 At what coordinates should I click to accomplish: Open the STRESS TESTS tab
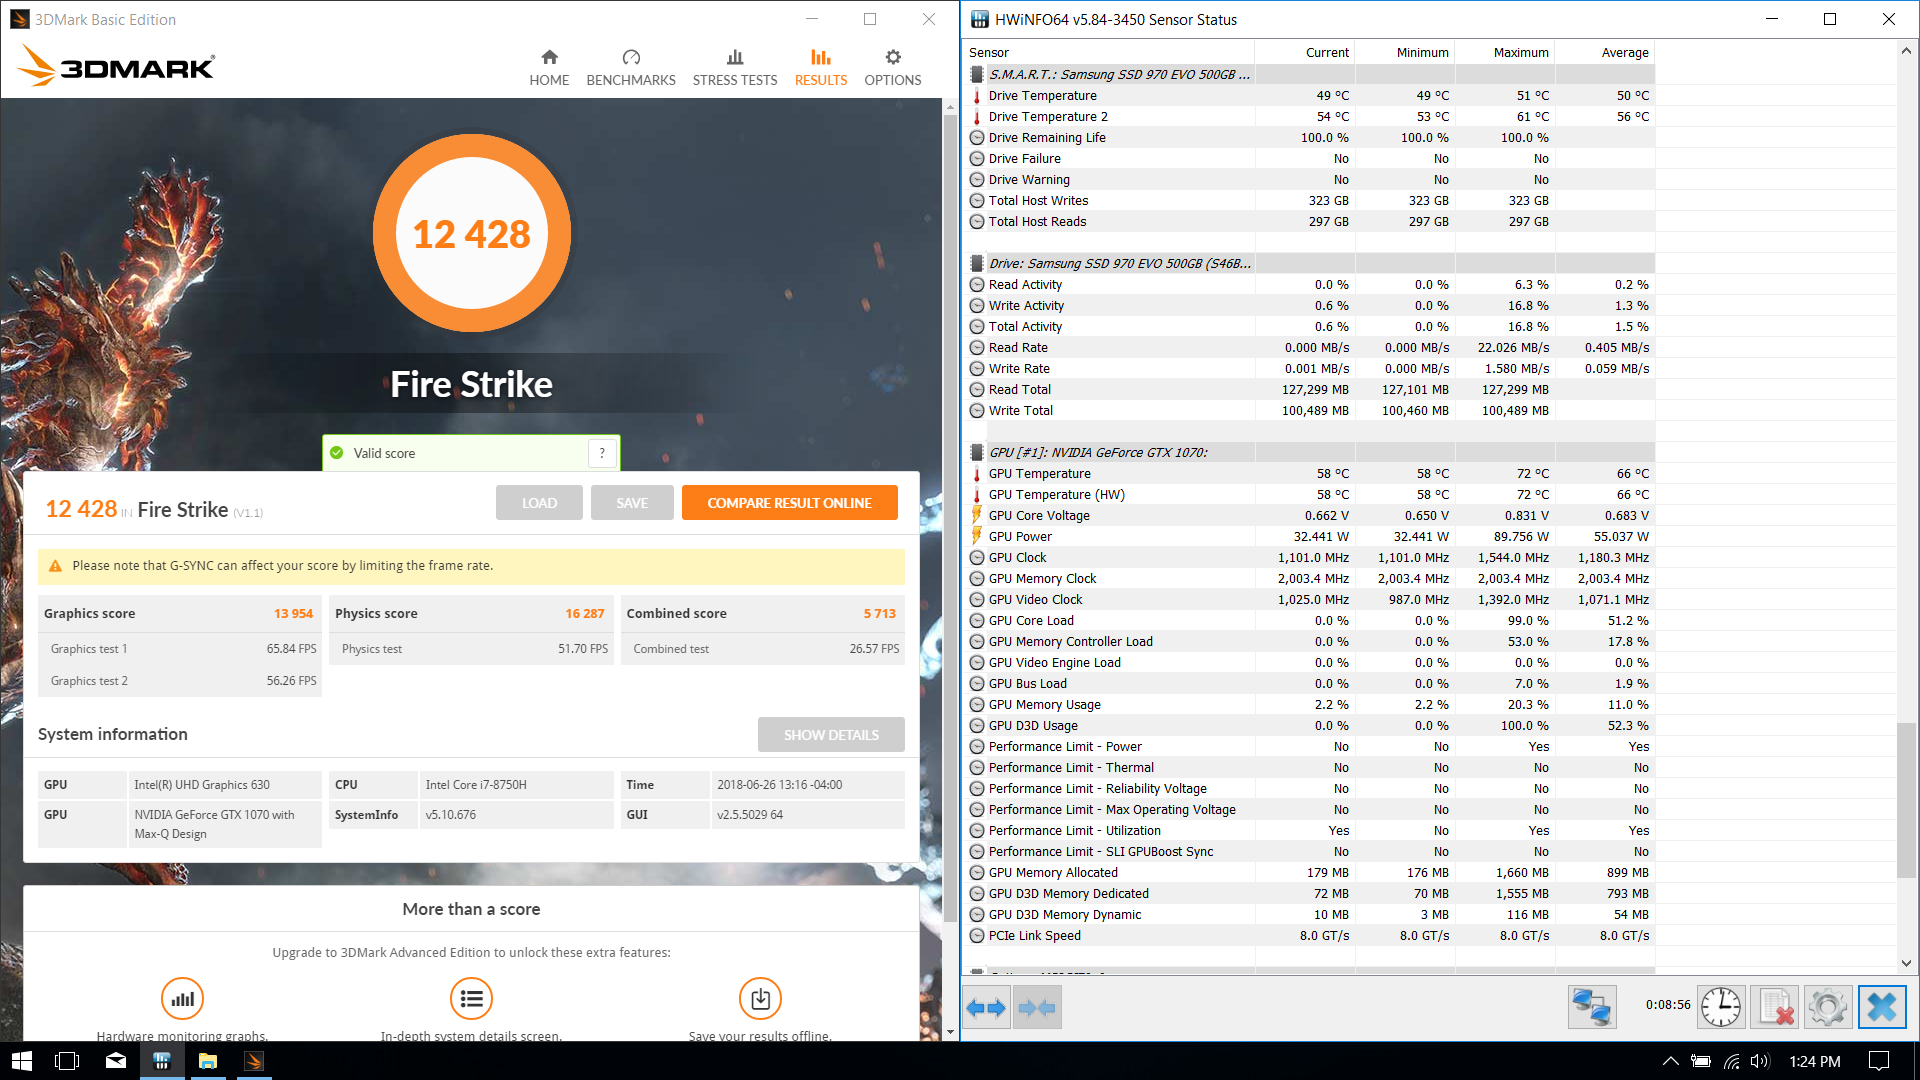tap(734, 67)
